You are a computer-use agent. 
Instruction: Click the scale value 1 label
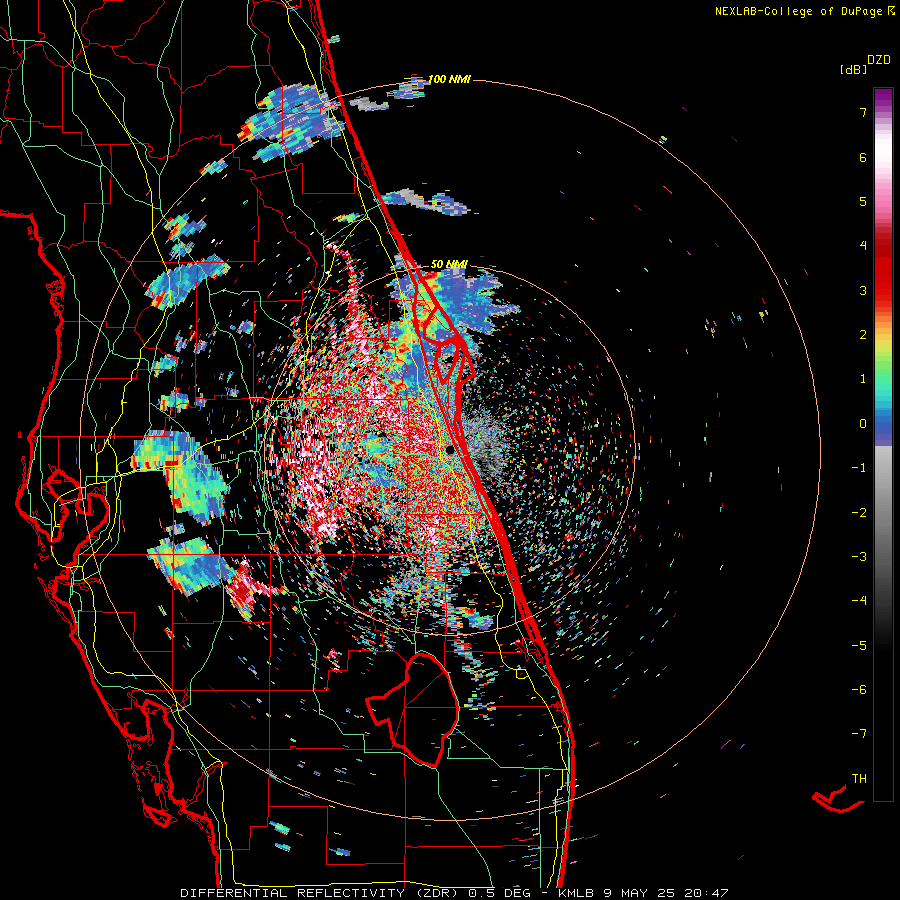click(863, 379)
